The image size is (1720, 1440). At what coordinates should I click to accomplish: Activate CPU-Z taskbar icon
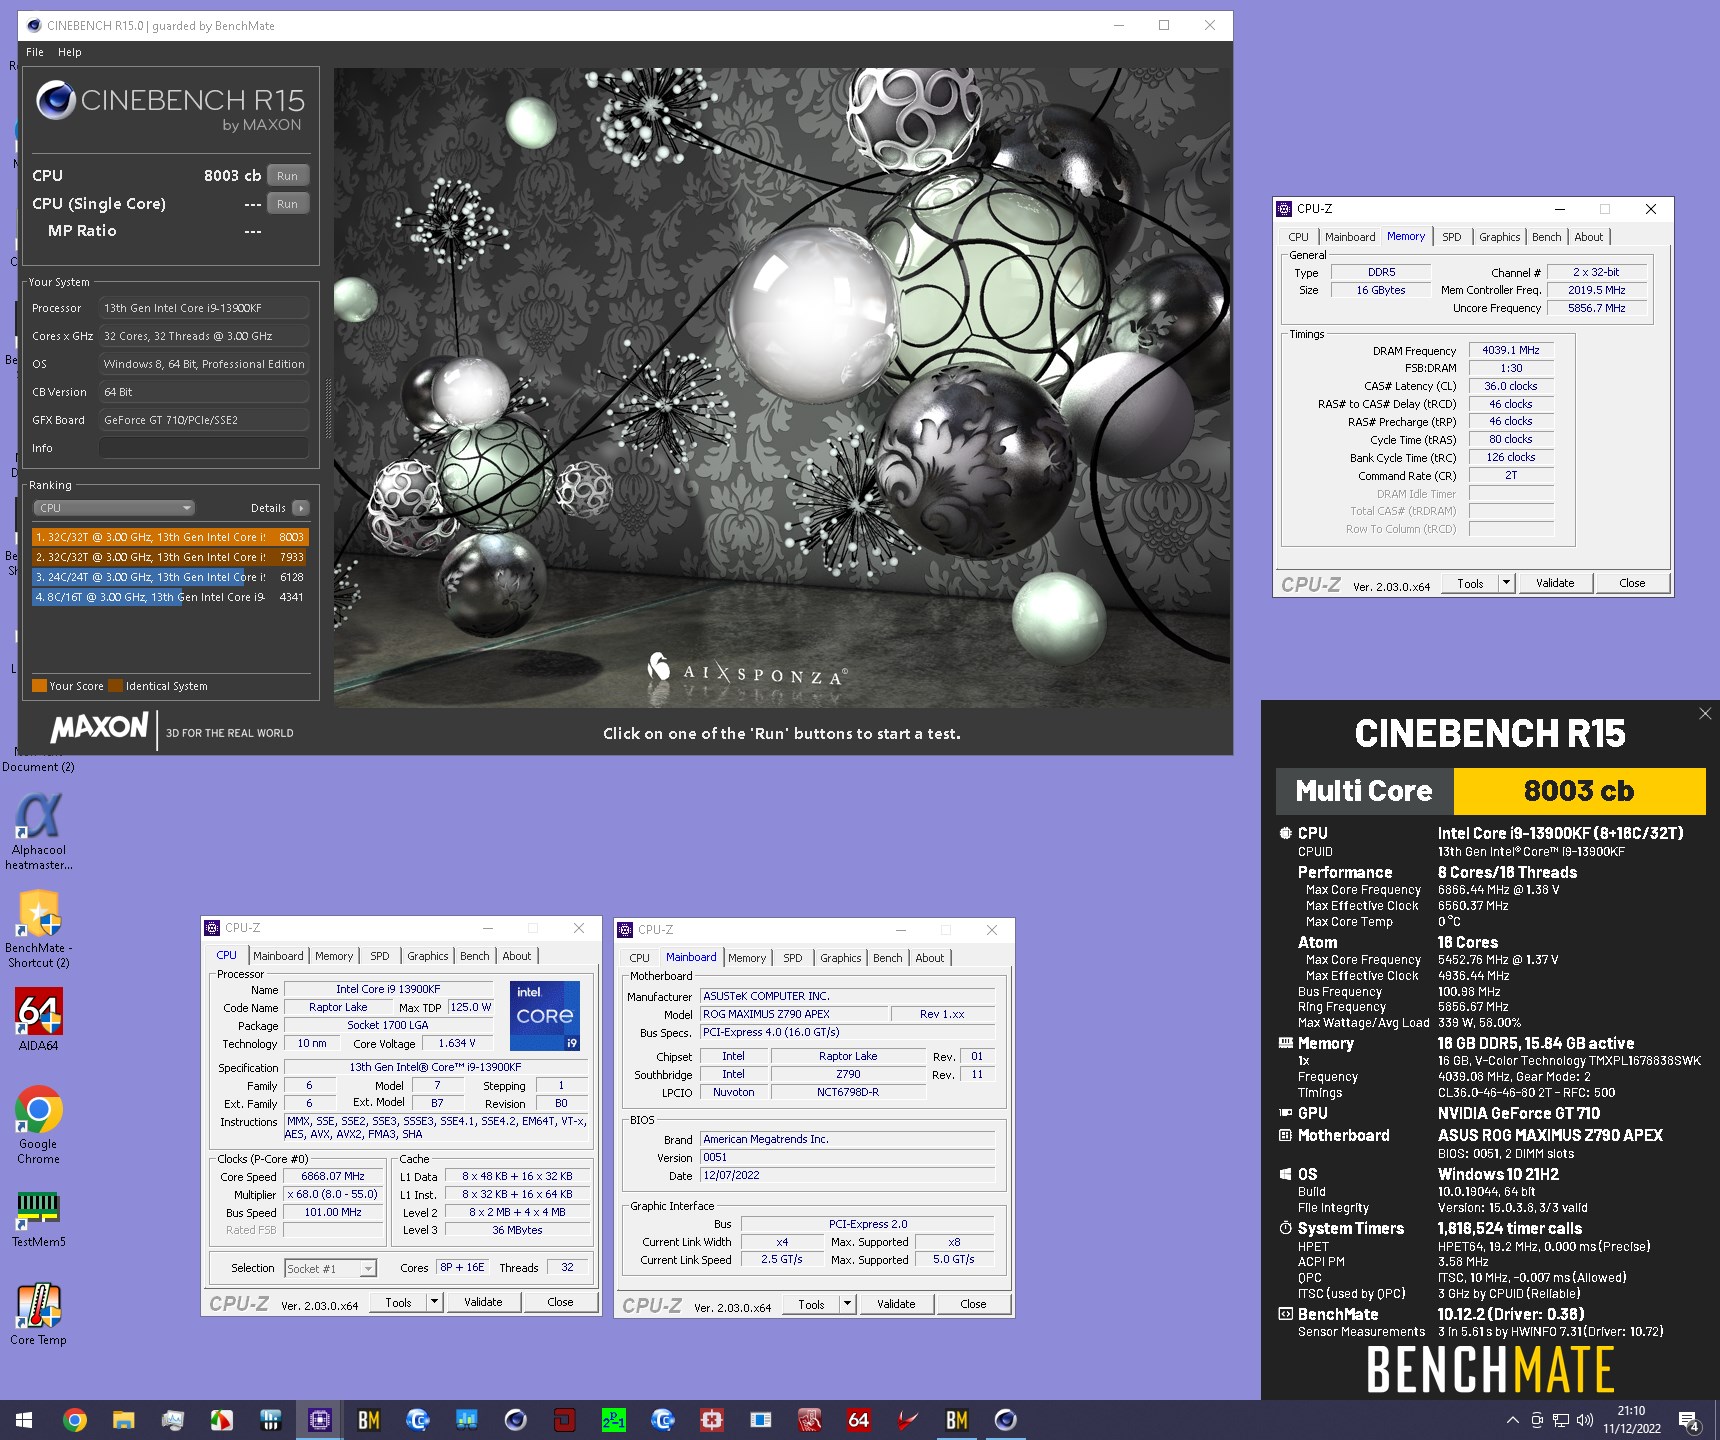tap(319, 1420)
